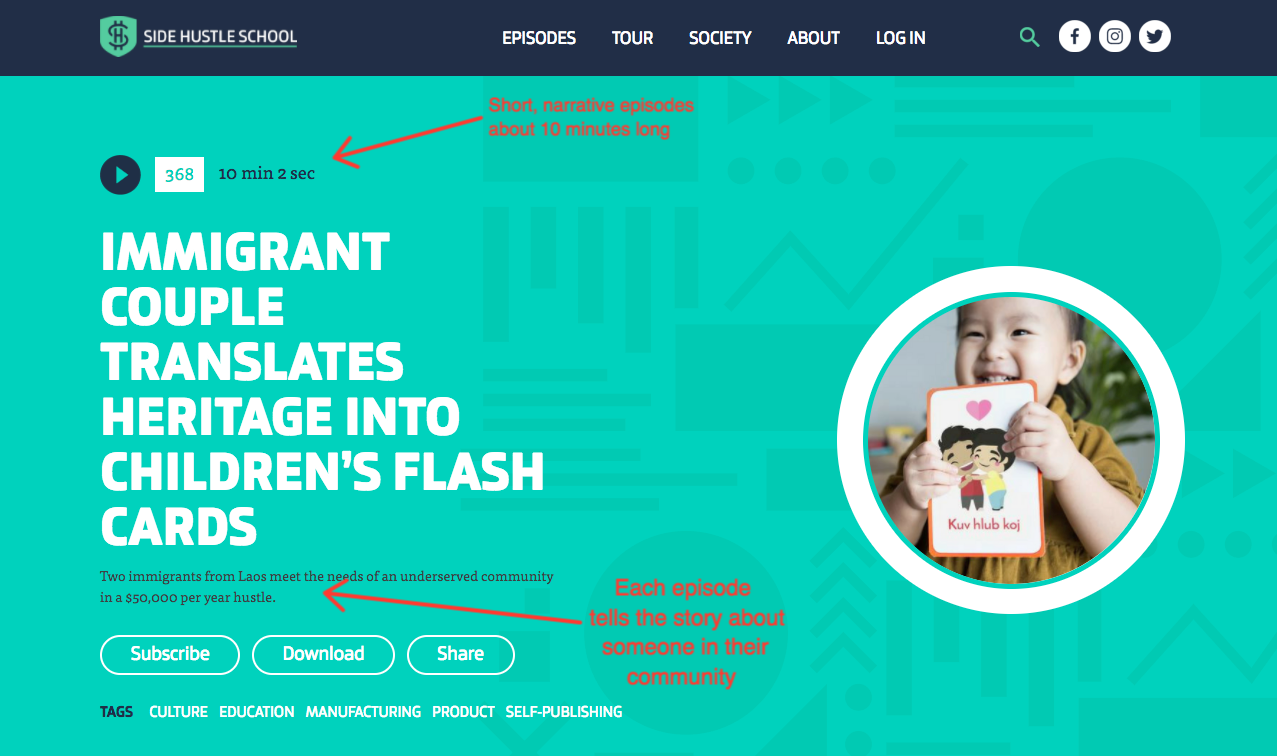Open the search magnifier icon

[1029, 38]
